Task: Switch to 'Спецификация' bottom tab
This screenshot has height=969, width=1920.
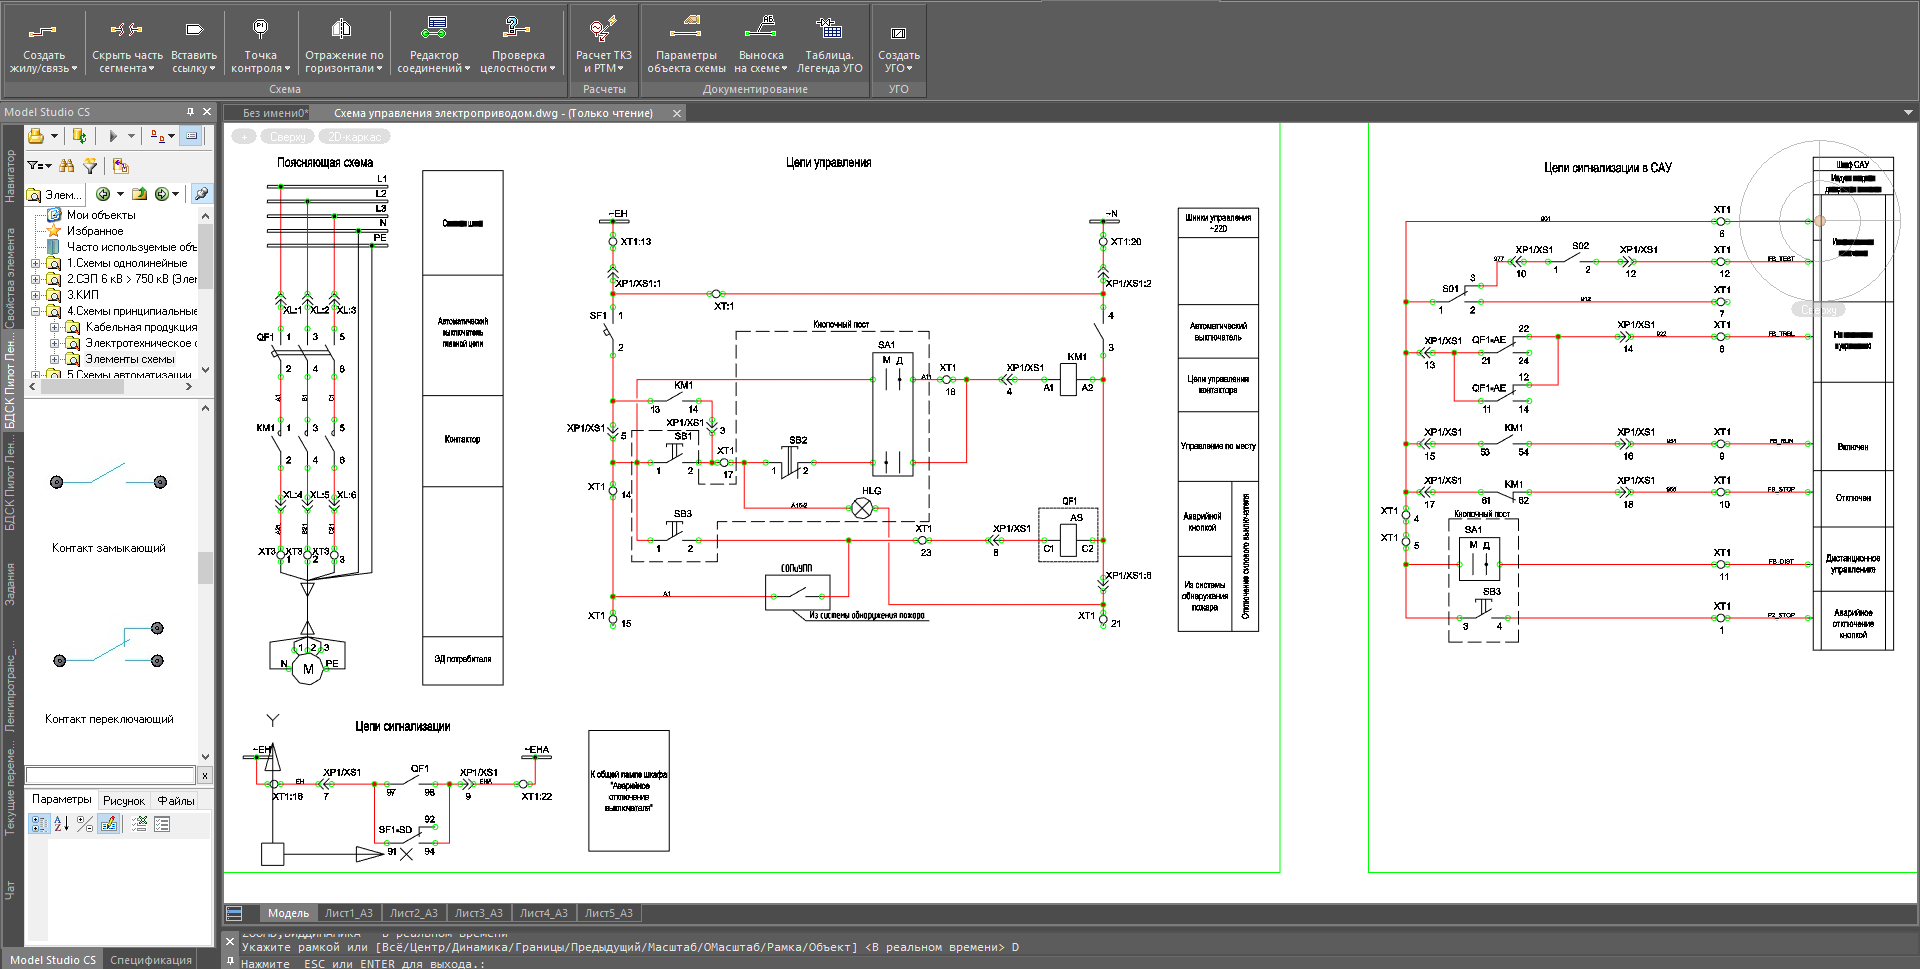Action: [151, 960]
